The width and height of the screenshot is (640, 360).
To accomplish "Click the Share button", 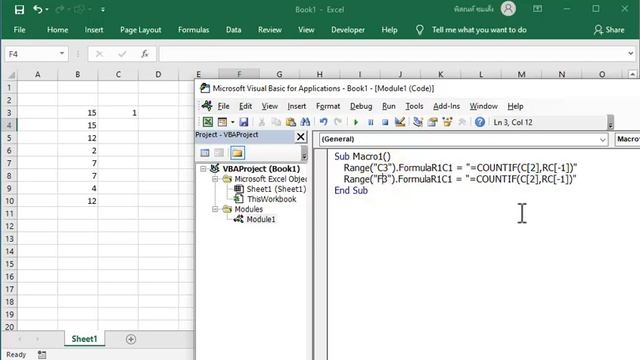I will [609, 30].
